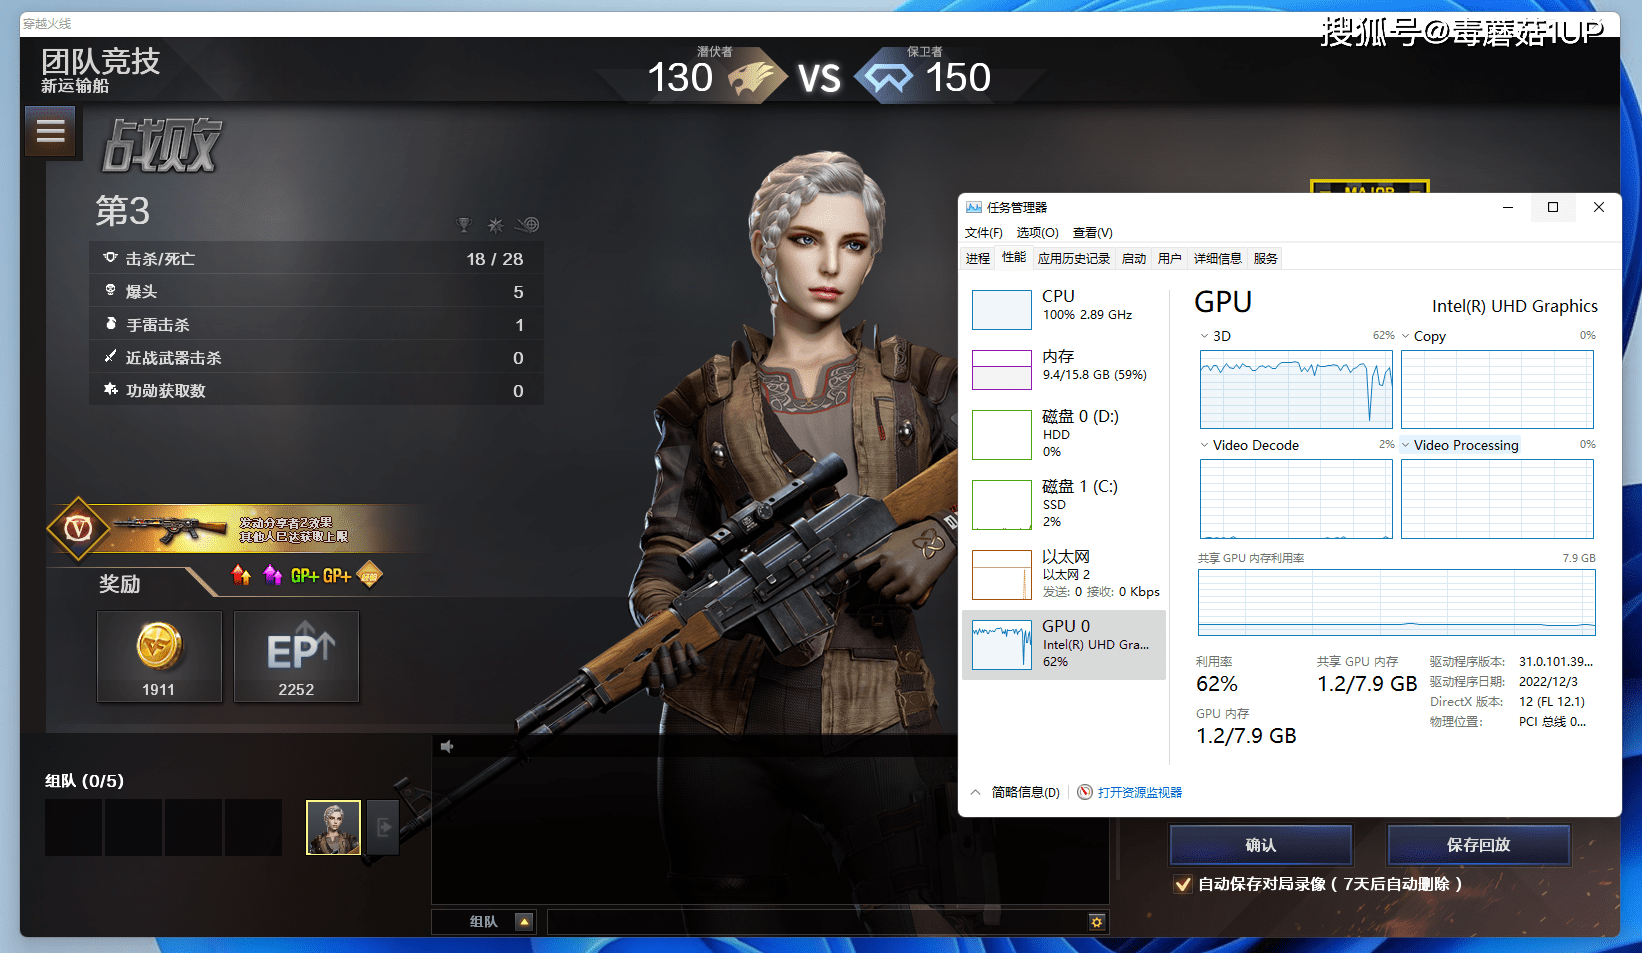
Task: Click the 保存回放 save replay button
Action: (1479, 845)
